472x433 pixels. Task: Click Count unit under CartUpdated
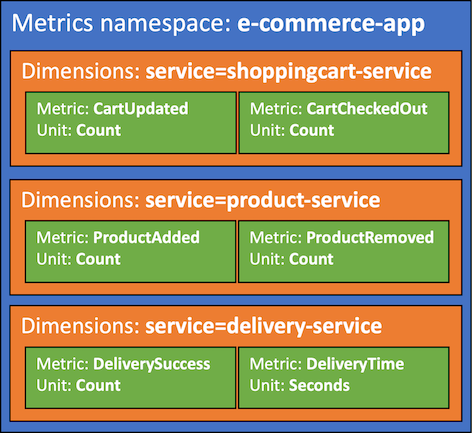click(98, 130)
